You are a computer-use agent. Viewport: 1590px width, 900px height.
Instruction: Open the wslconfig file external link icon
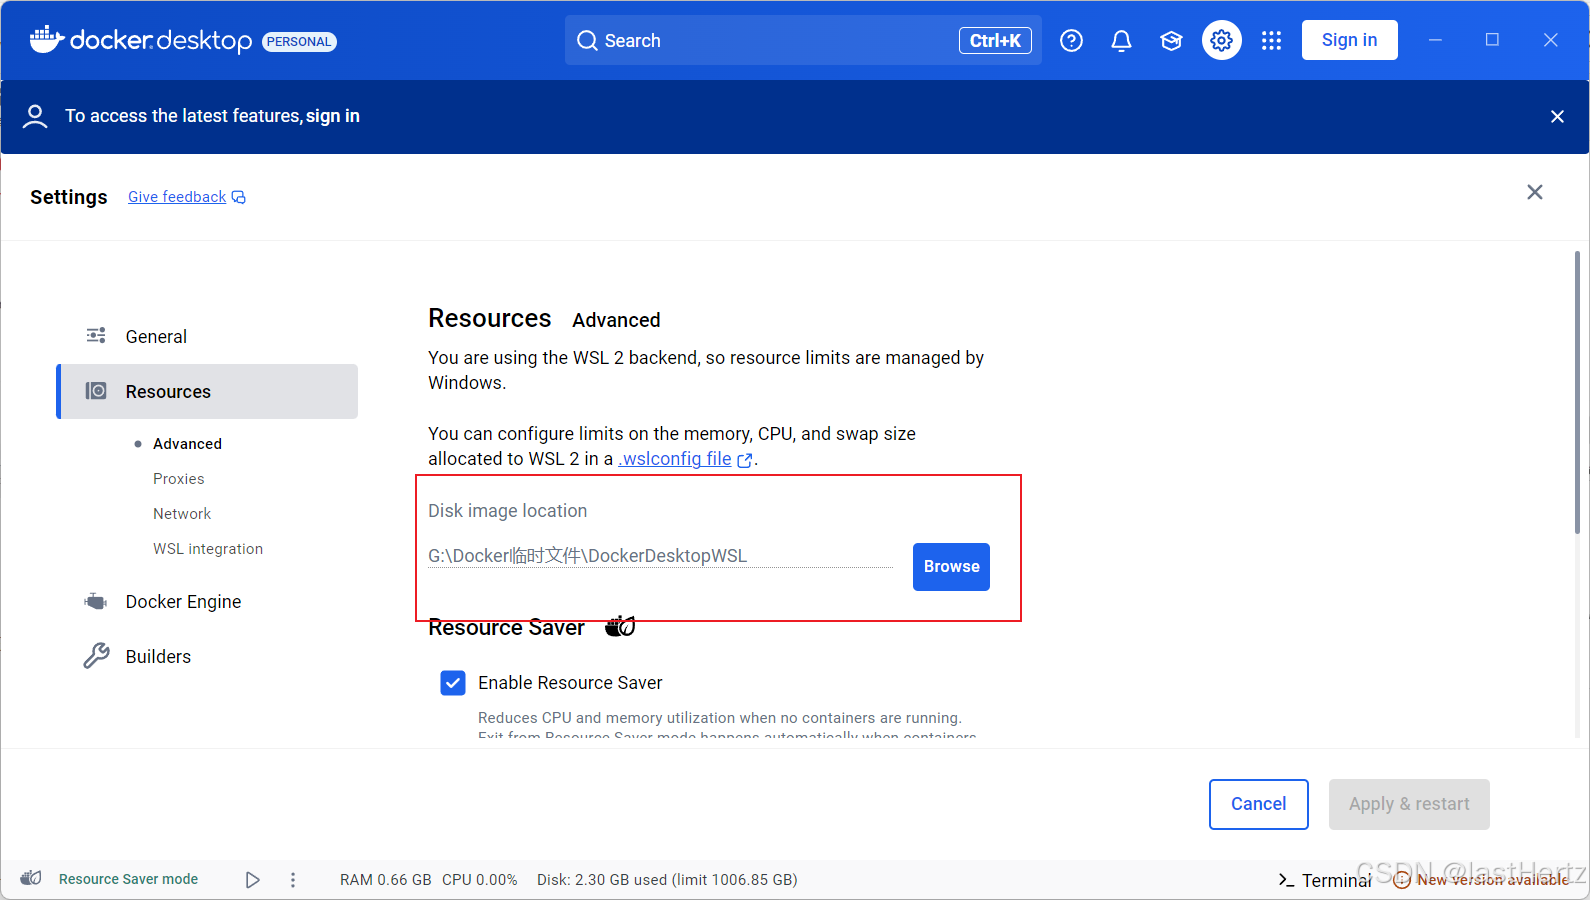click(744, 460)
